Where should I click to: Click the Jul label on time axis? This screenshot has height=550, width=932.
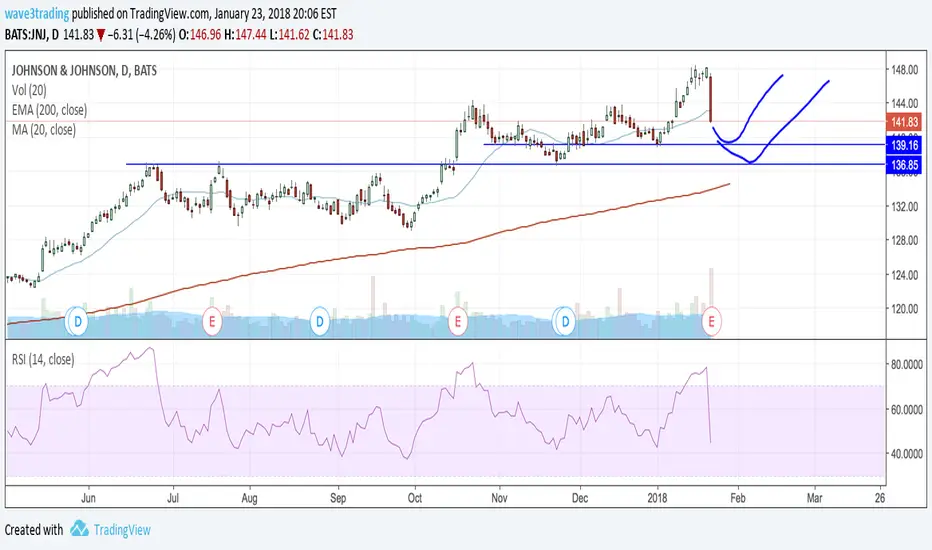[x=172, y=498]
